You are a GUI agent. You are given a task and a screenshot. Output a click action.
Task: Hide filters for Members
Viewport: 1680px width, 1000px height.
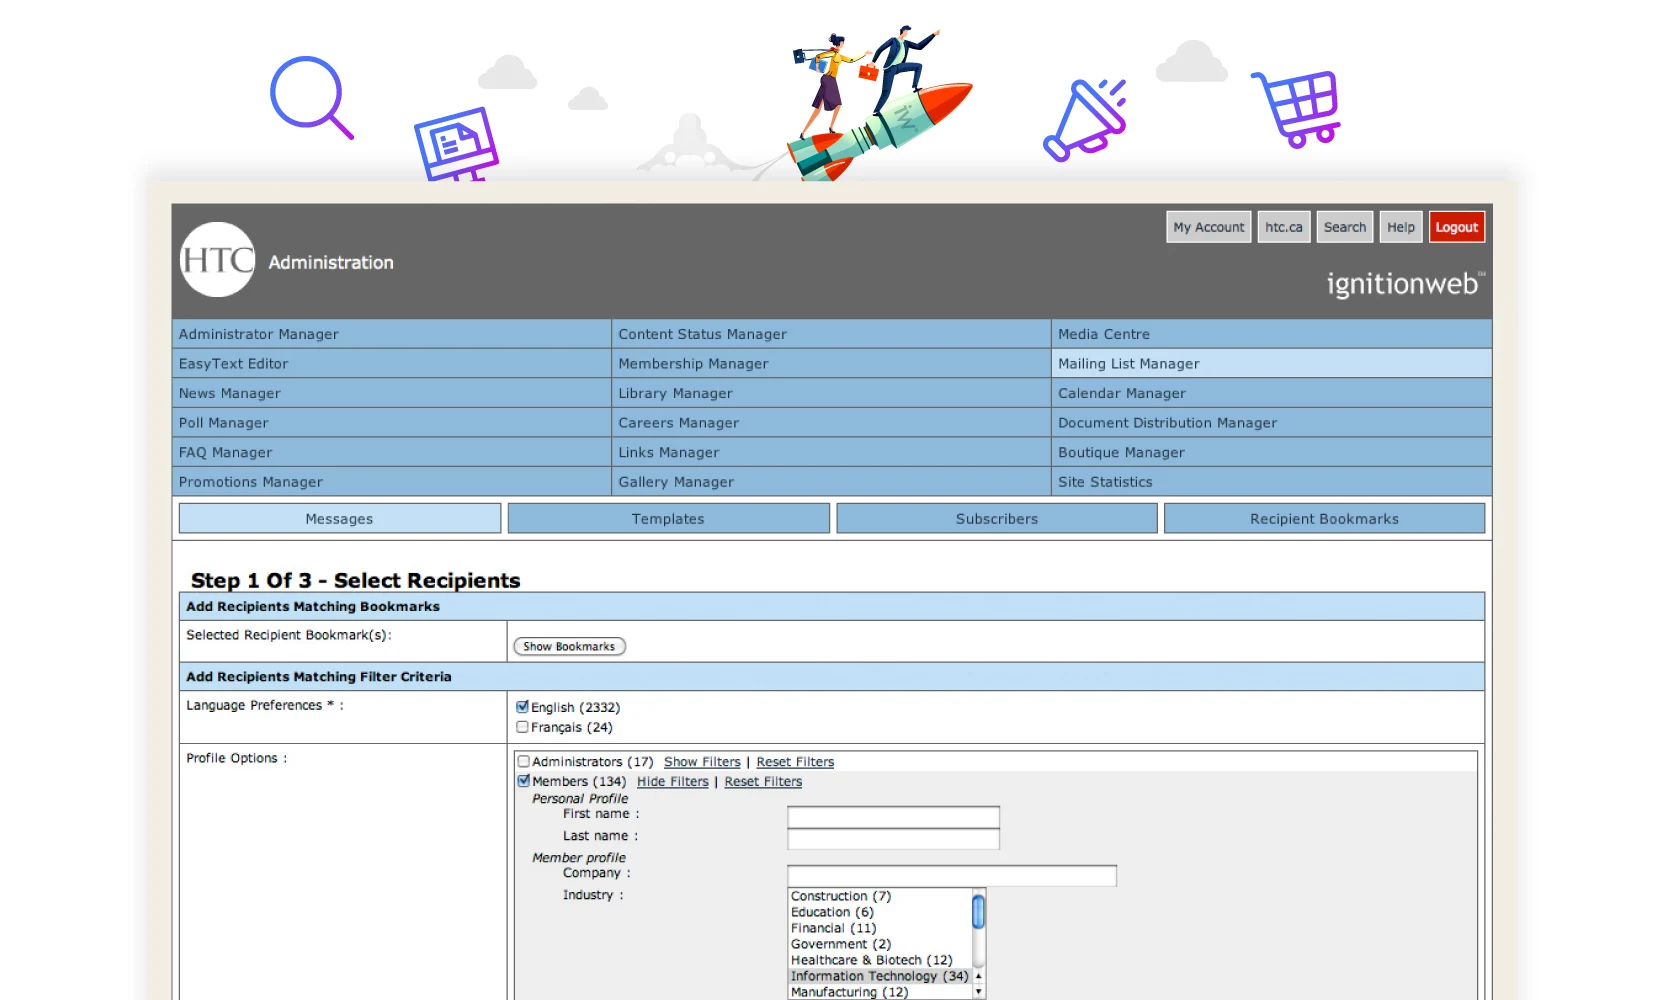click(672, 781)
